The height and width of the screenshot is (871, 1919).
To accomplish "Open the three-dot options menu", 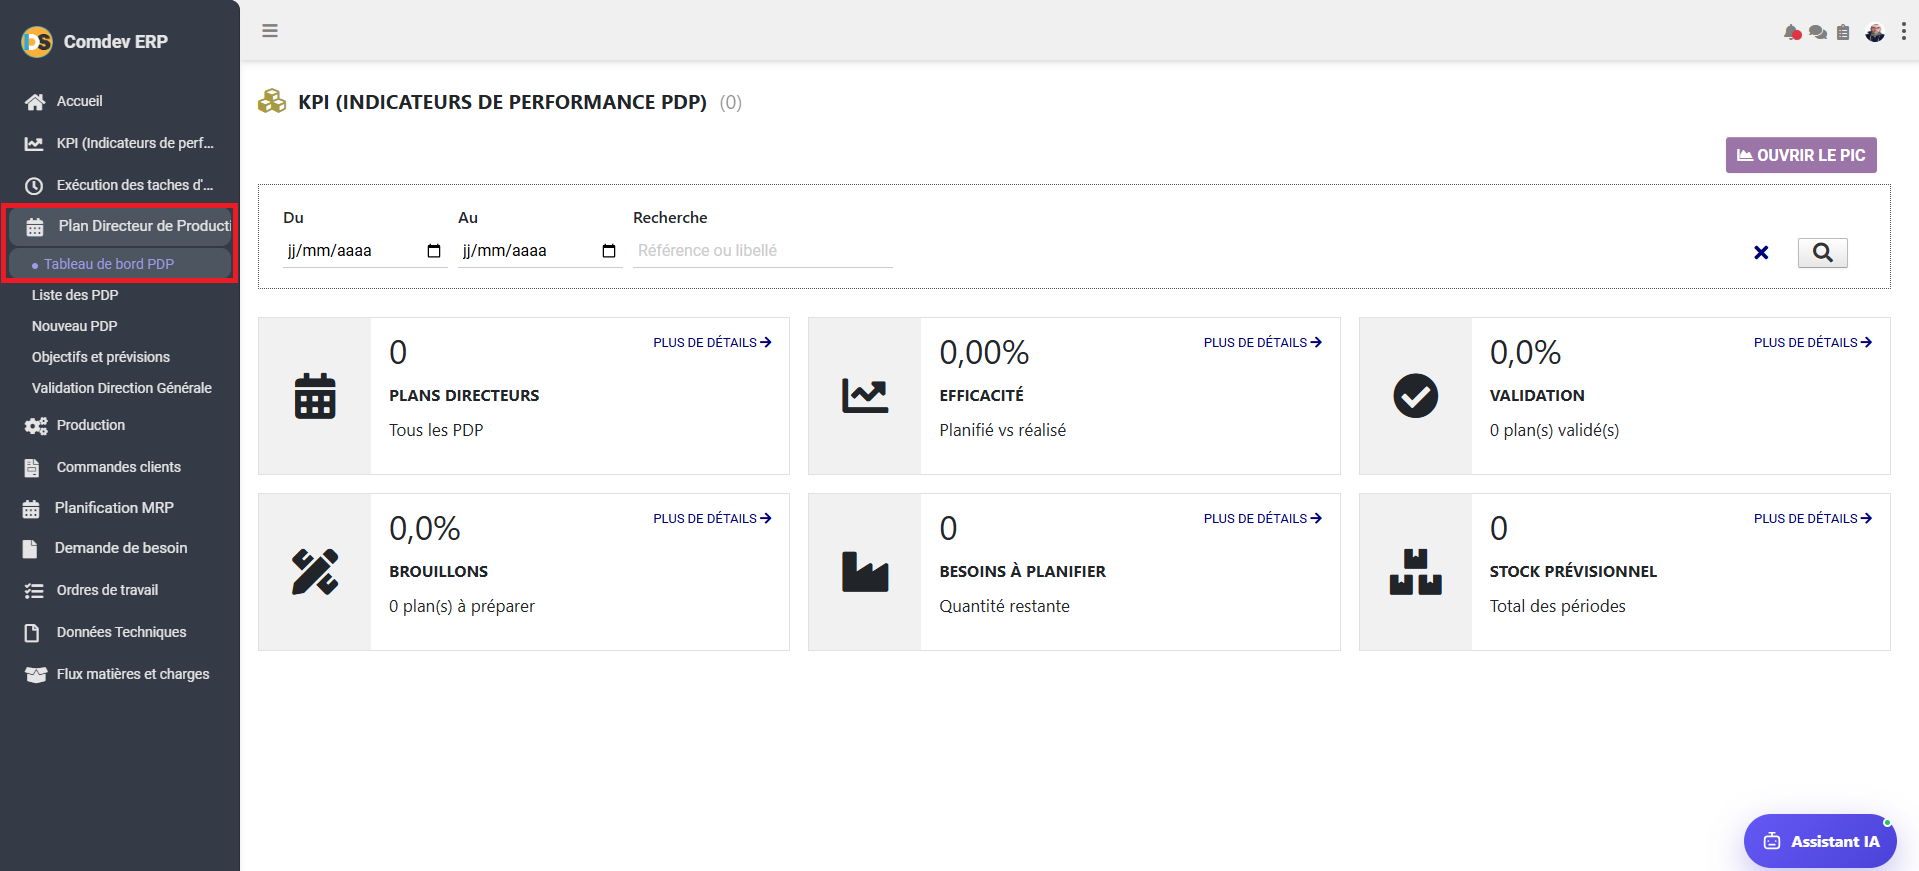I will tap(1903, 31).
